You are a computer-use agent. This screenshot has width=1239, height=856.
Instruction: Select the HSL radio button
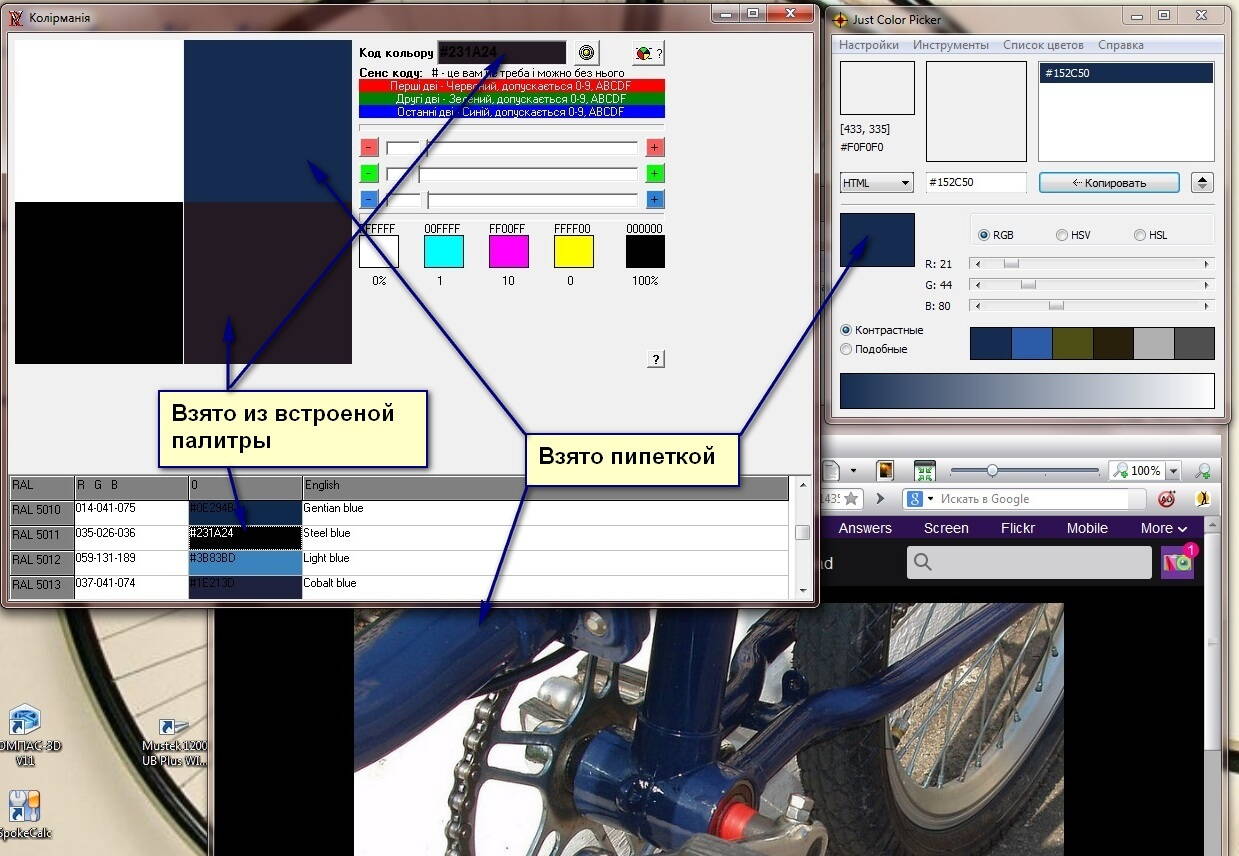[1140, 235]
